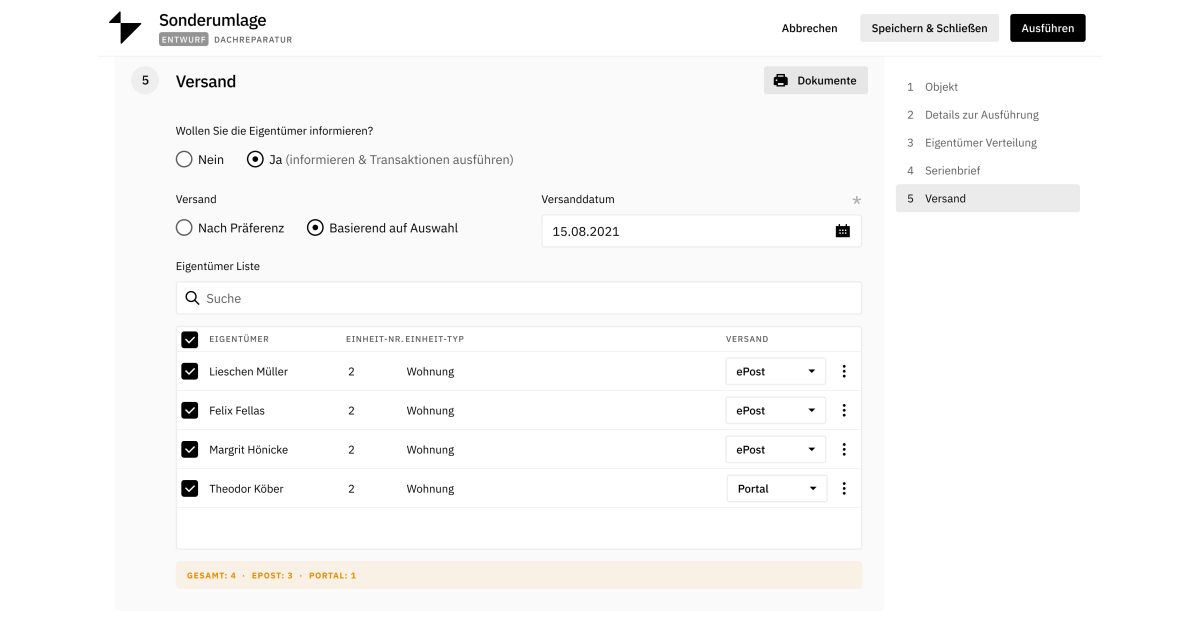Click the EPOST: 3 summary text

click(x=273, y=575)
